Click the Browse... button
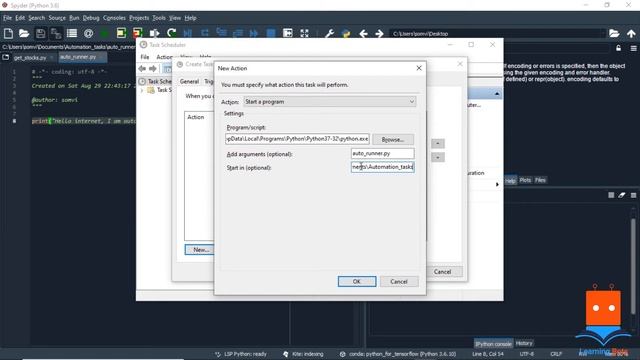This screenshot has width=640, height=360. pyautogui.click(x=393, y=140)
